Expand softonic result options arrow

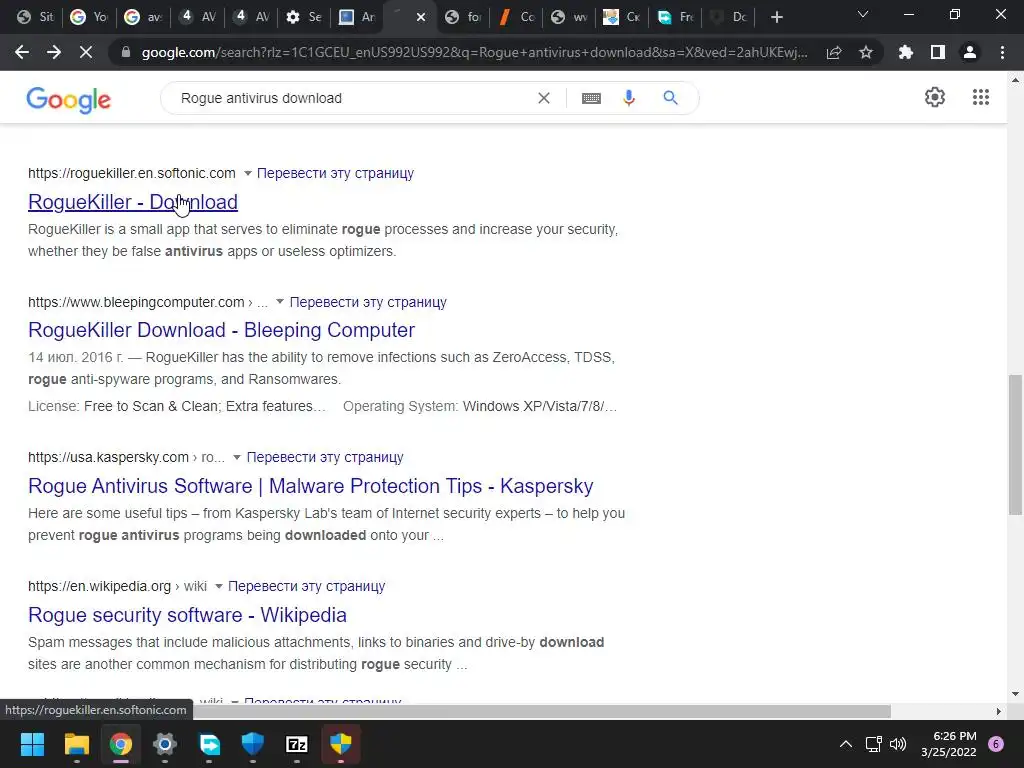coord(248,174)
